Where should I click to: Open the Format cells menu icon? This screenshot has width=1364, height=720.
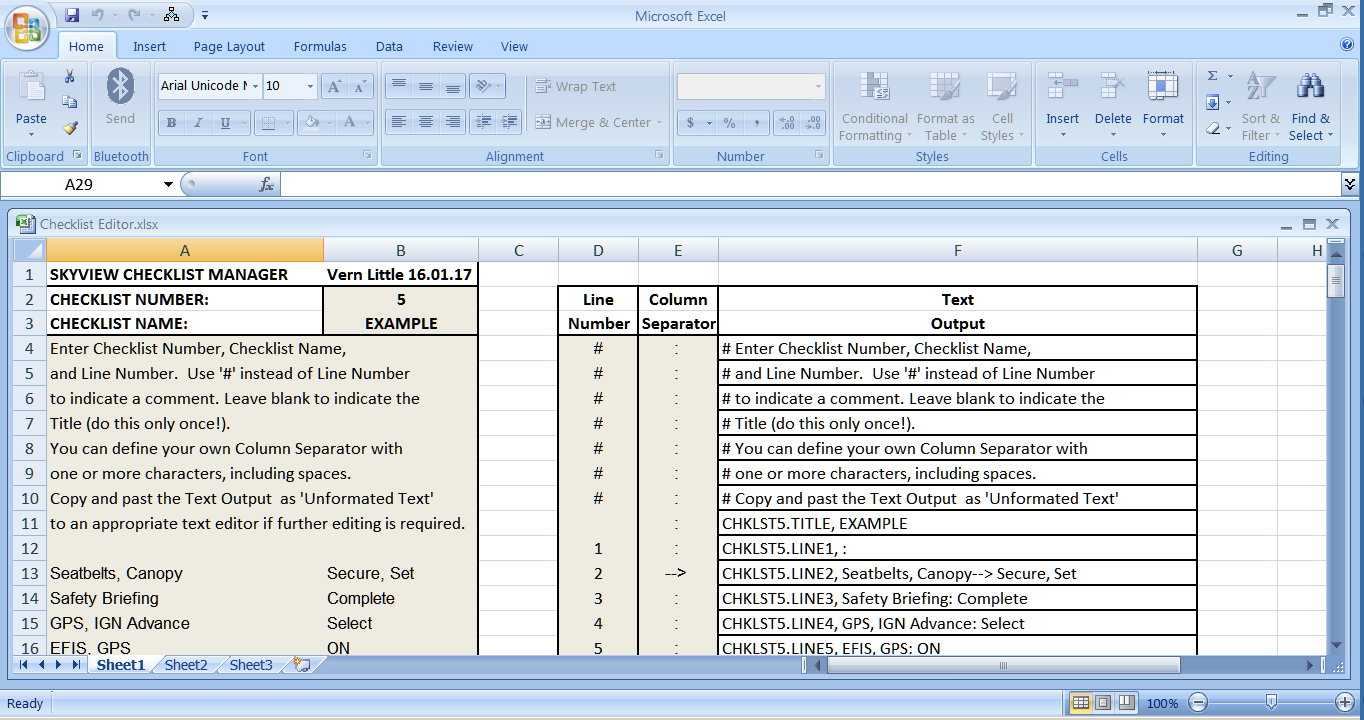tap(1163, 86)
